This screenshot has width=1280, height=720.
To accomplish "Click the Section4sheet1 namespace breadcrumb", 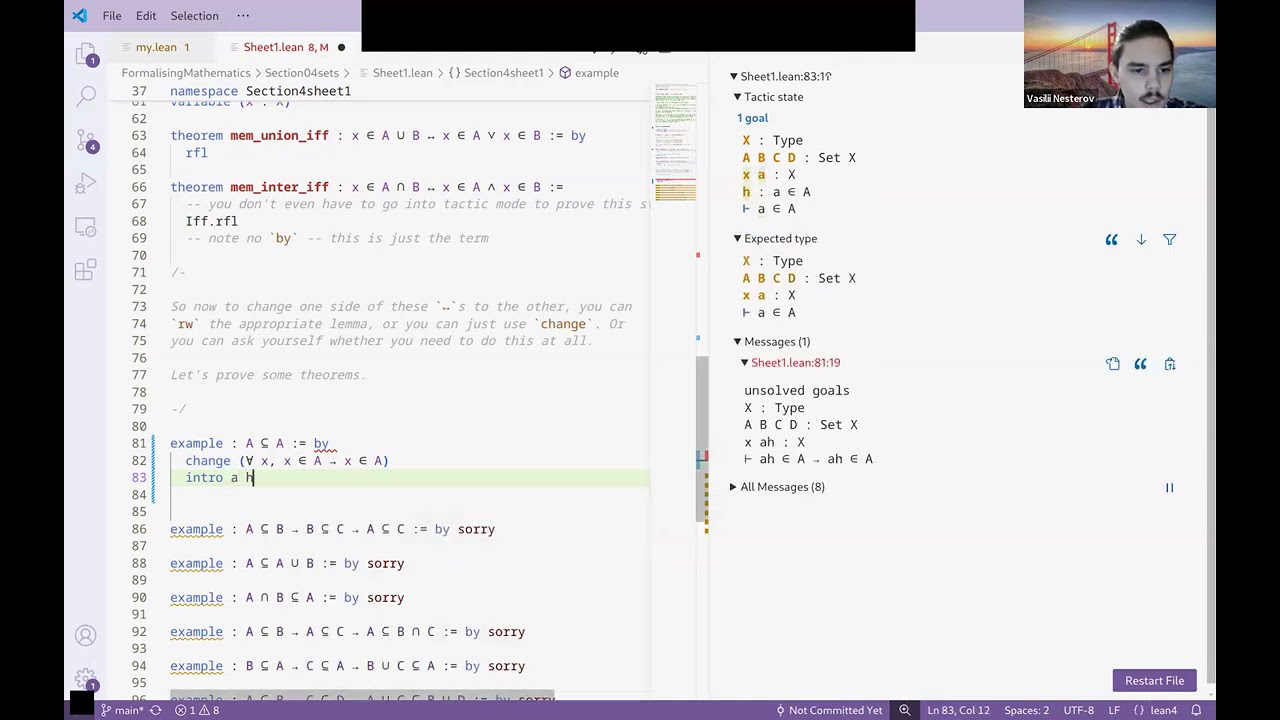I will pos(496,73).
